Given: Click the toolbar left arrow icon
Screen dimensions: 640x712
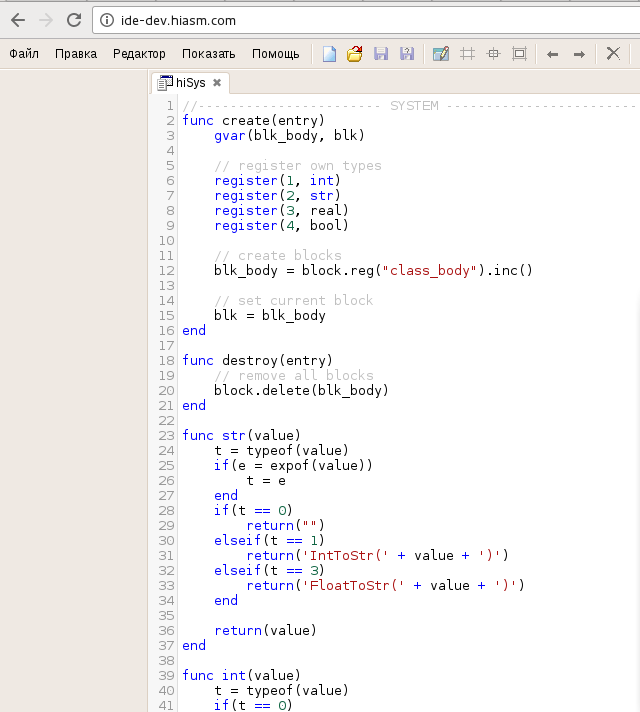Looking at the screenshot, I should 552,54.
